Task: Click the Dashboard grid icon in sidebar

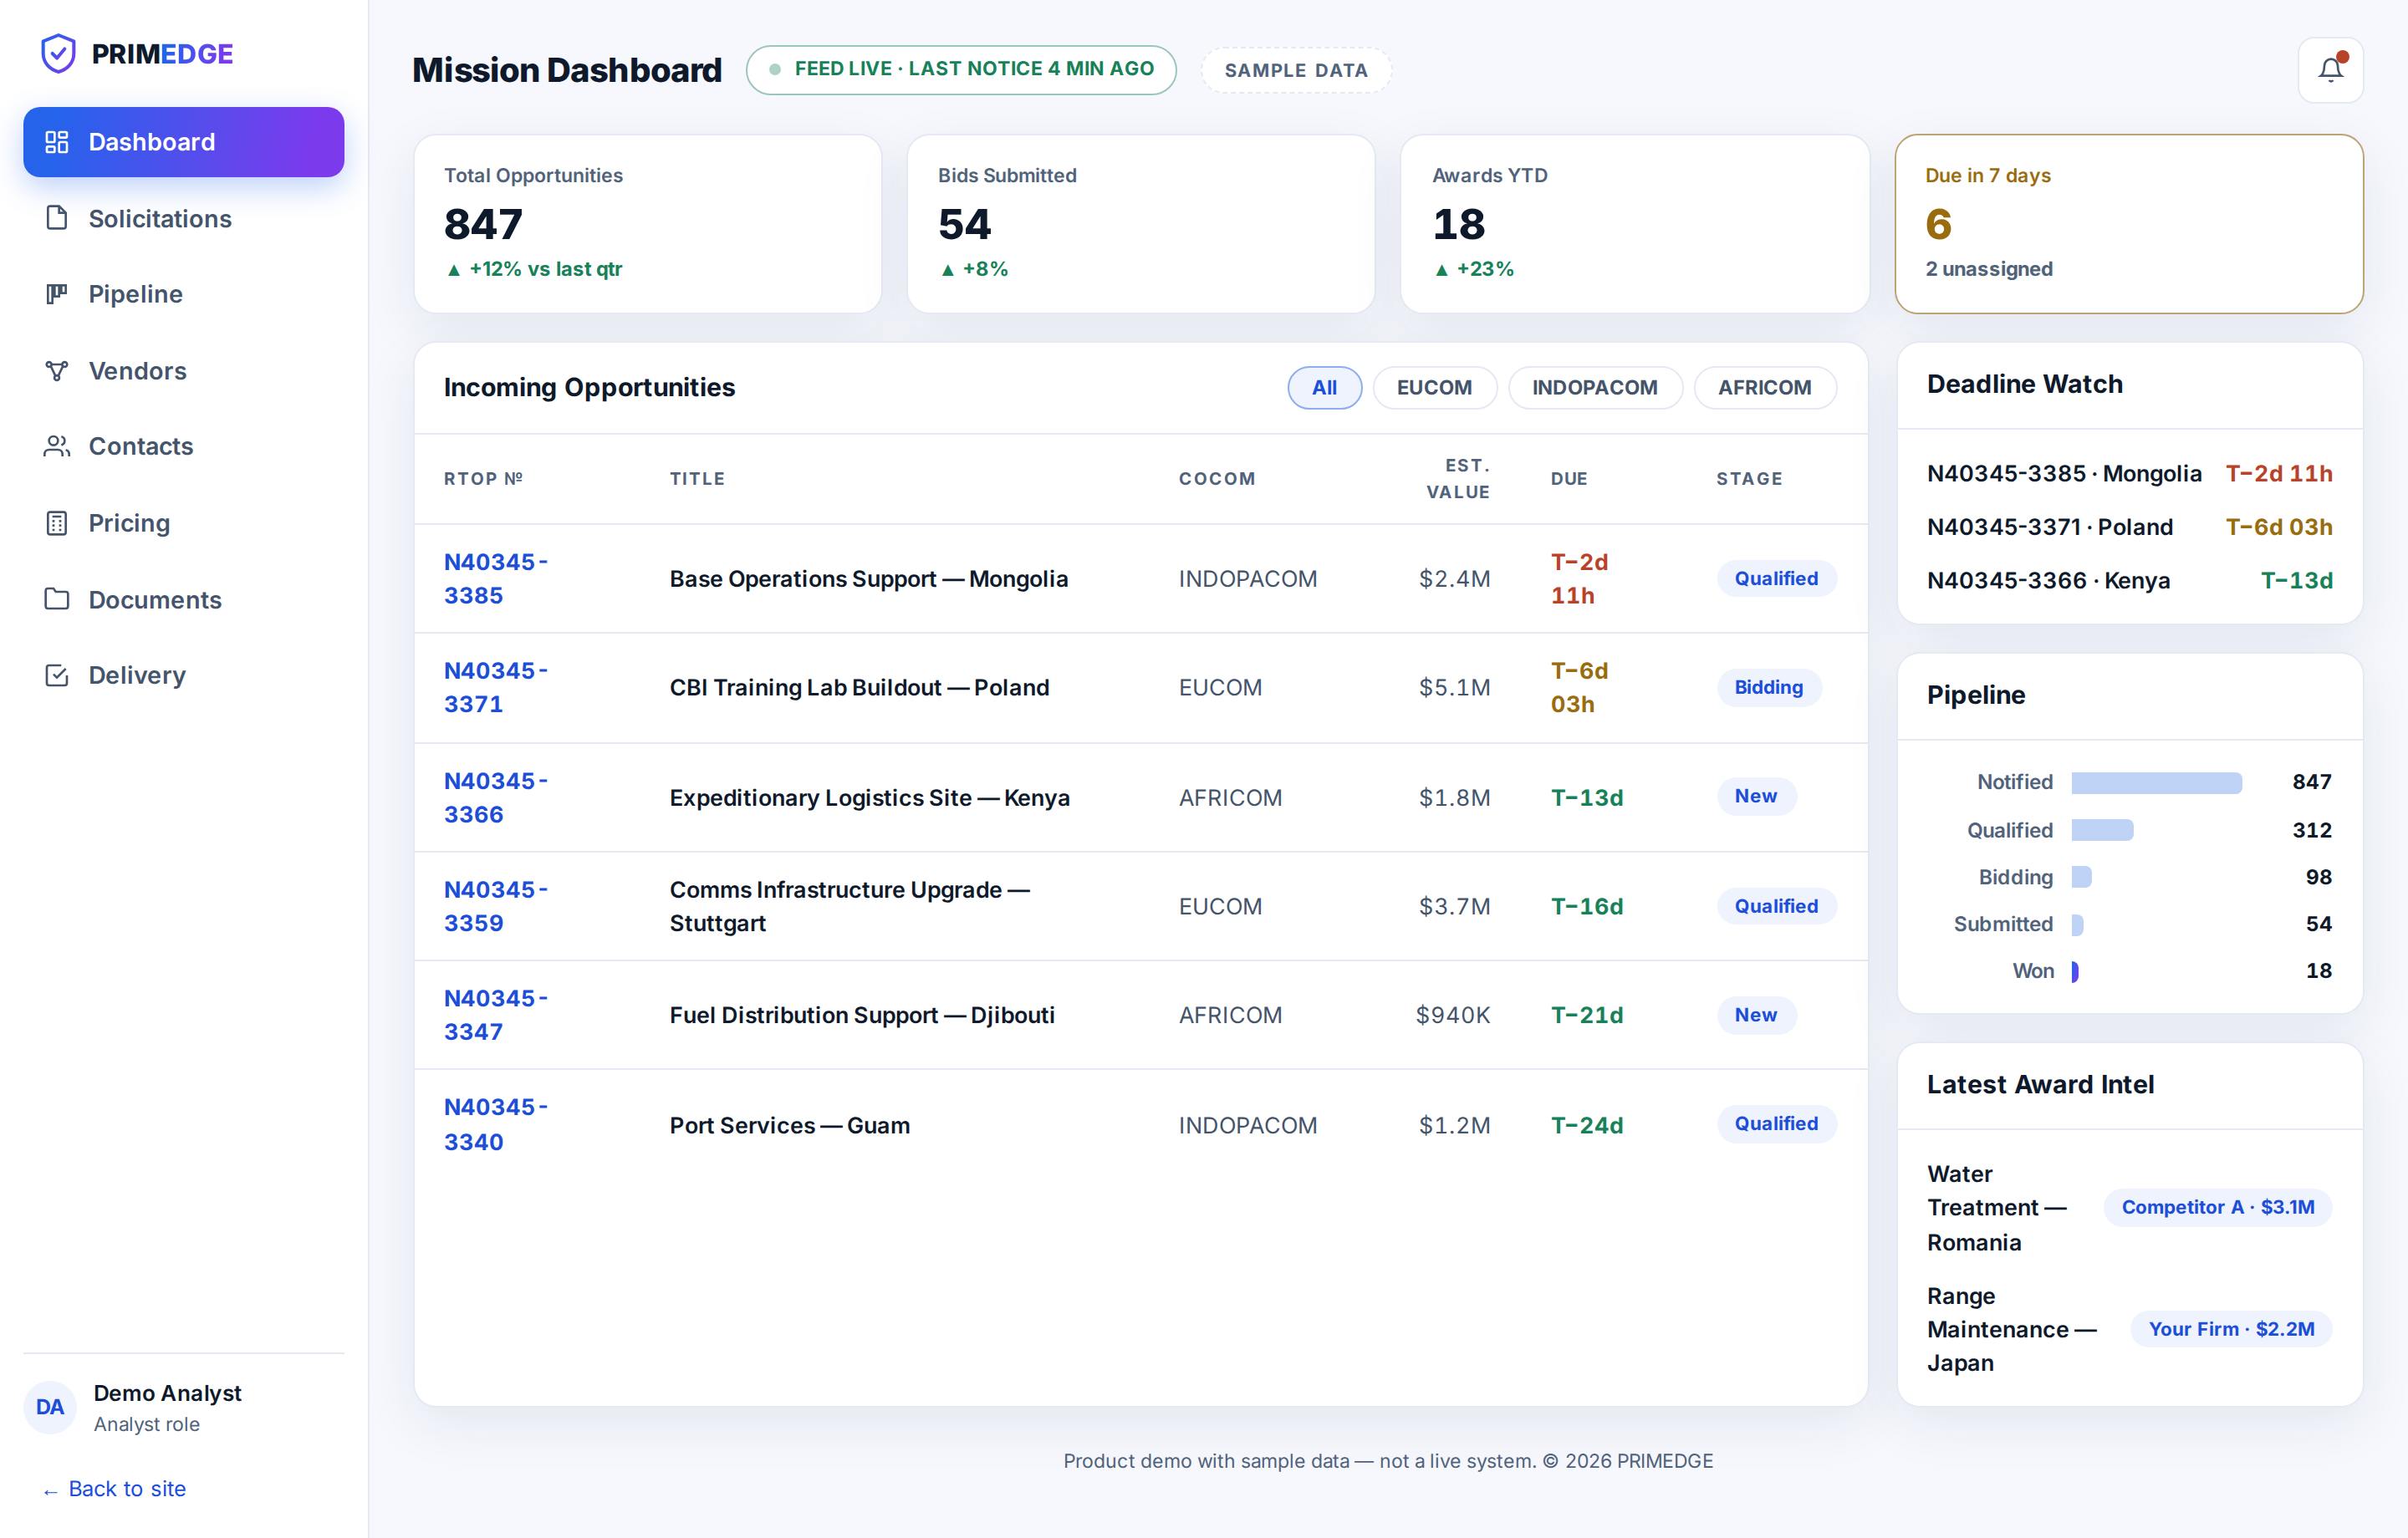Action: pos(57,142)
